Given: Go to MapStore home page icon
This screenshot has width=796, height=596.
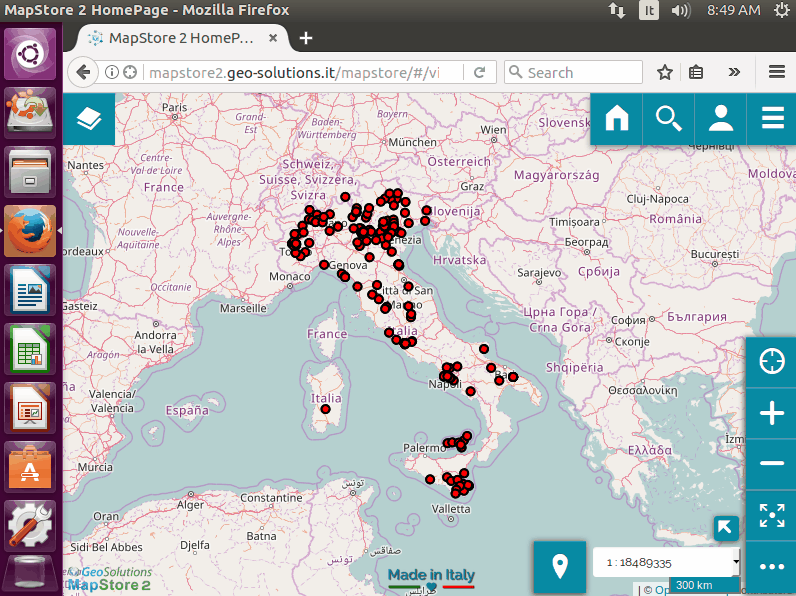Looking at the screenshot, I should coord(617,119).
